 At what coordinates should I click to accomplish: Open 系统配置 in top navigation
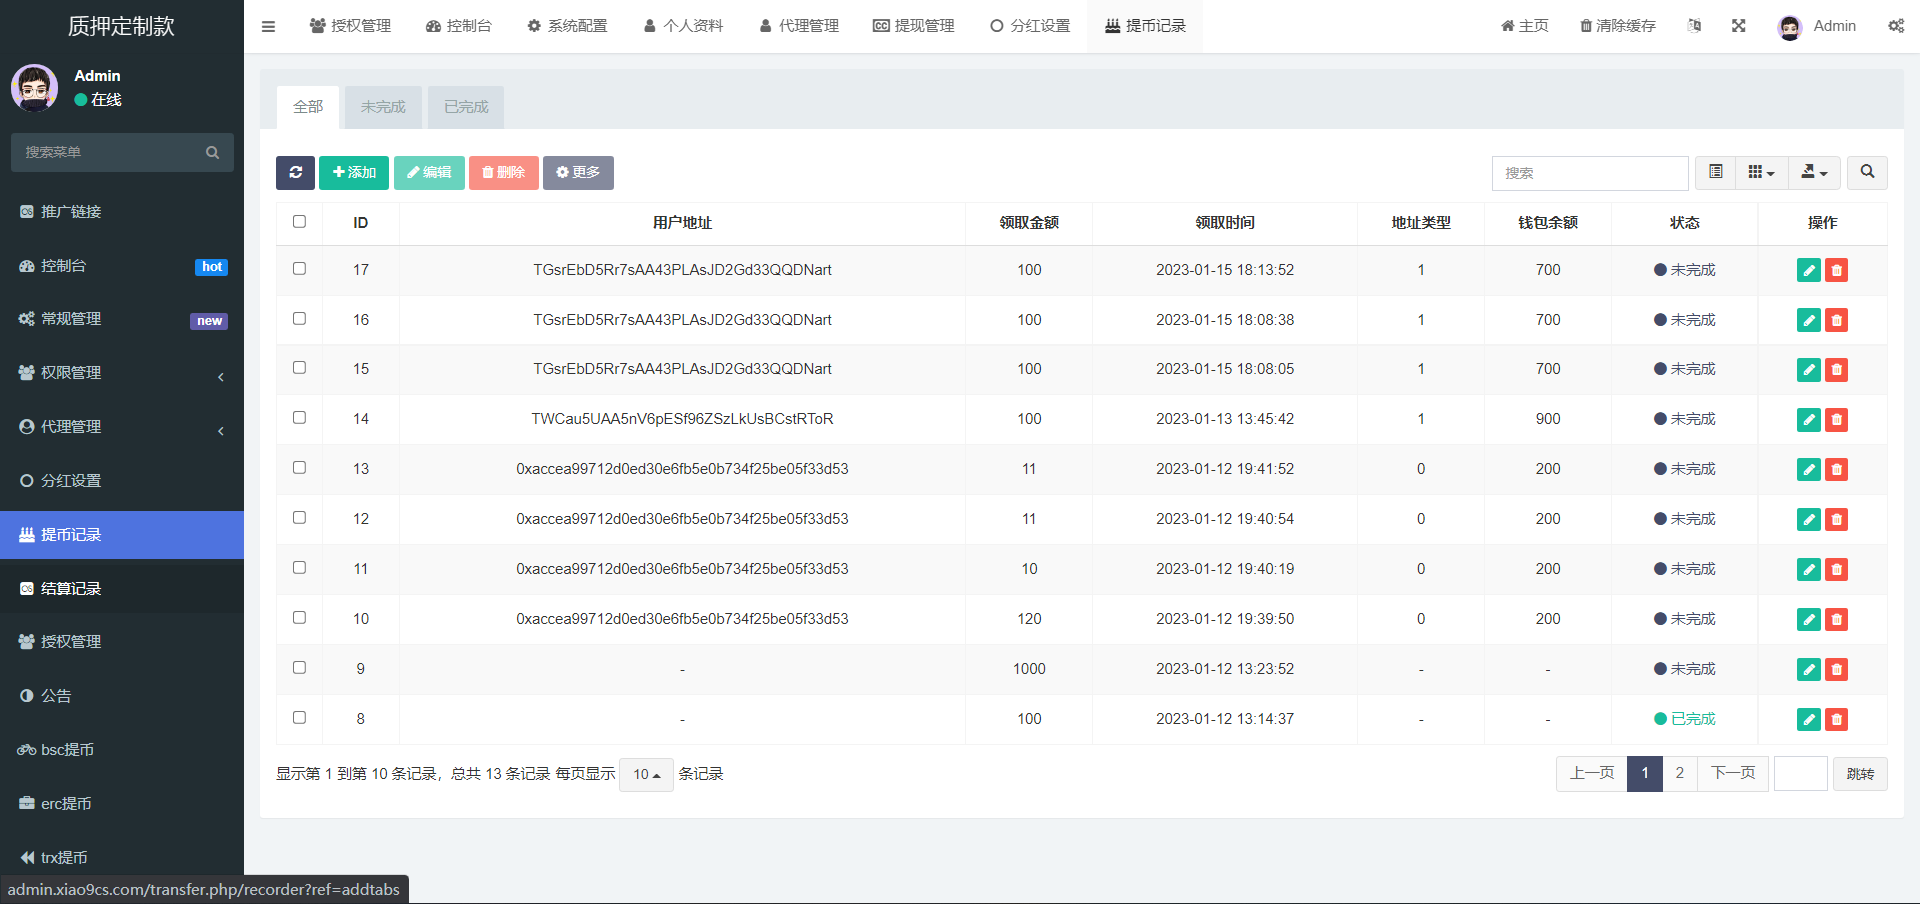567,26
